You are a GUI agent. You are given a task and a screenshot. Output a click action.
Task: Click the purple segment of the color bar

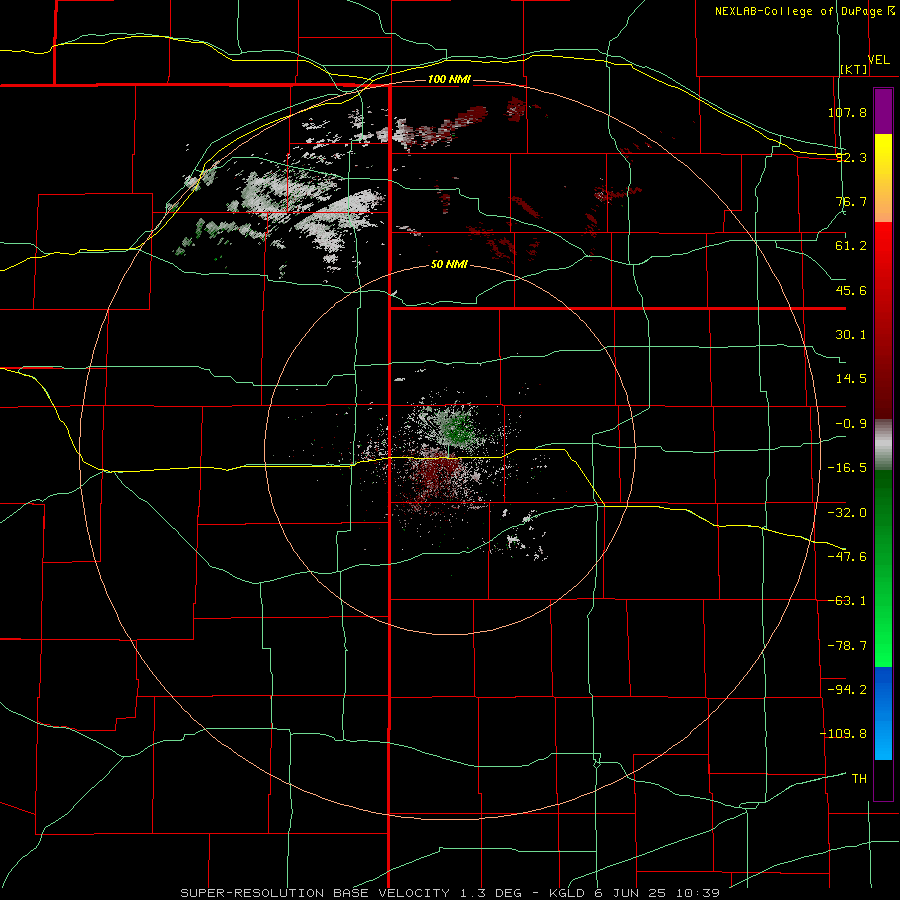(x=883, y=111)
